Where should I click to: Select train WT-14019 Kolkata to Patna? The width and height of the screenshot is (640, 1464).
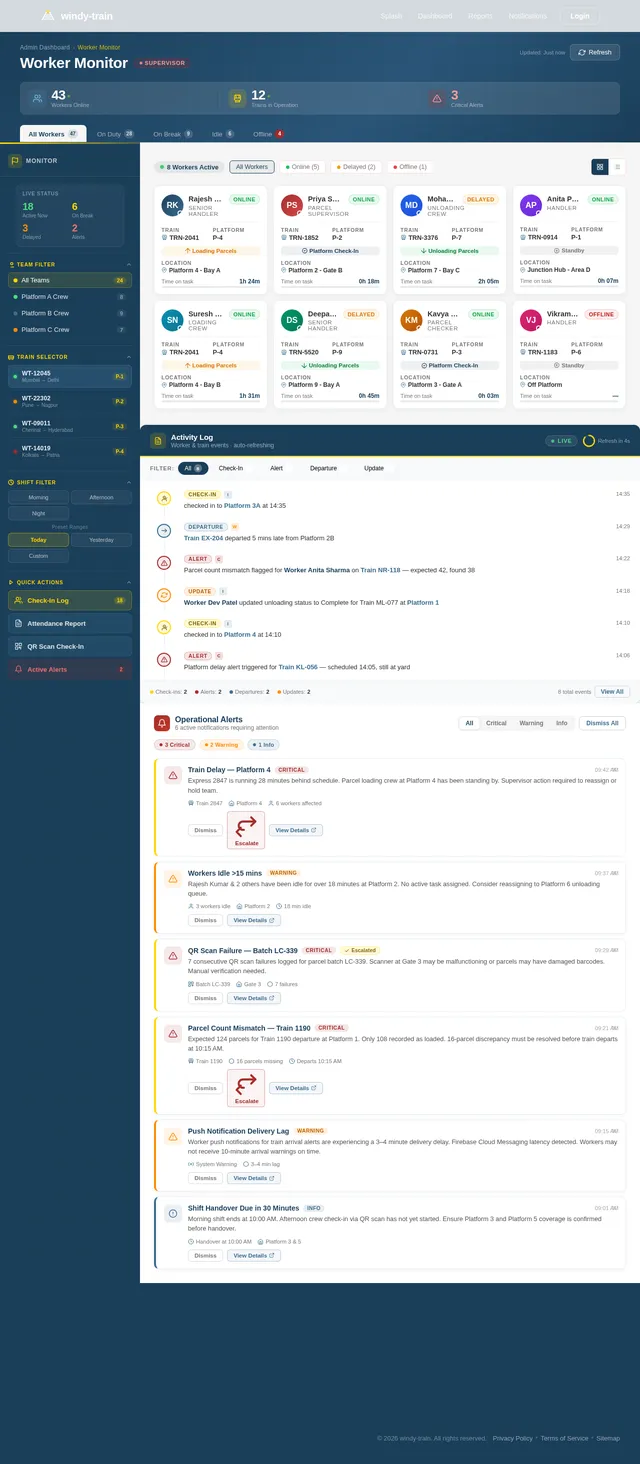tap(70, 451)
